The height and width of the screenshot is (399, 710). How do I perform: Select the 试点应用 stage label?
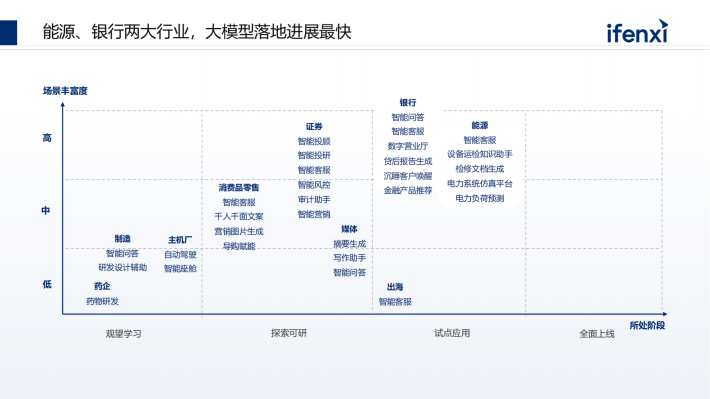(x=452, y=333)
